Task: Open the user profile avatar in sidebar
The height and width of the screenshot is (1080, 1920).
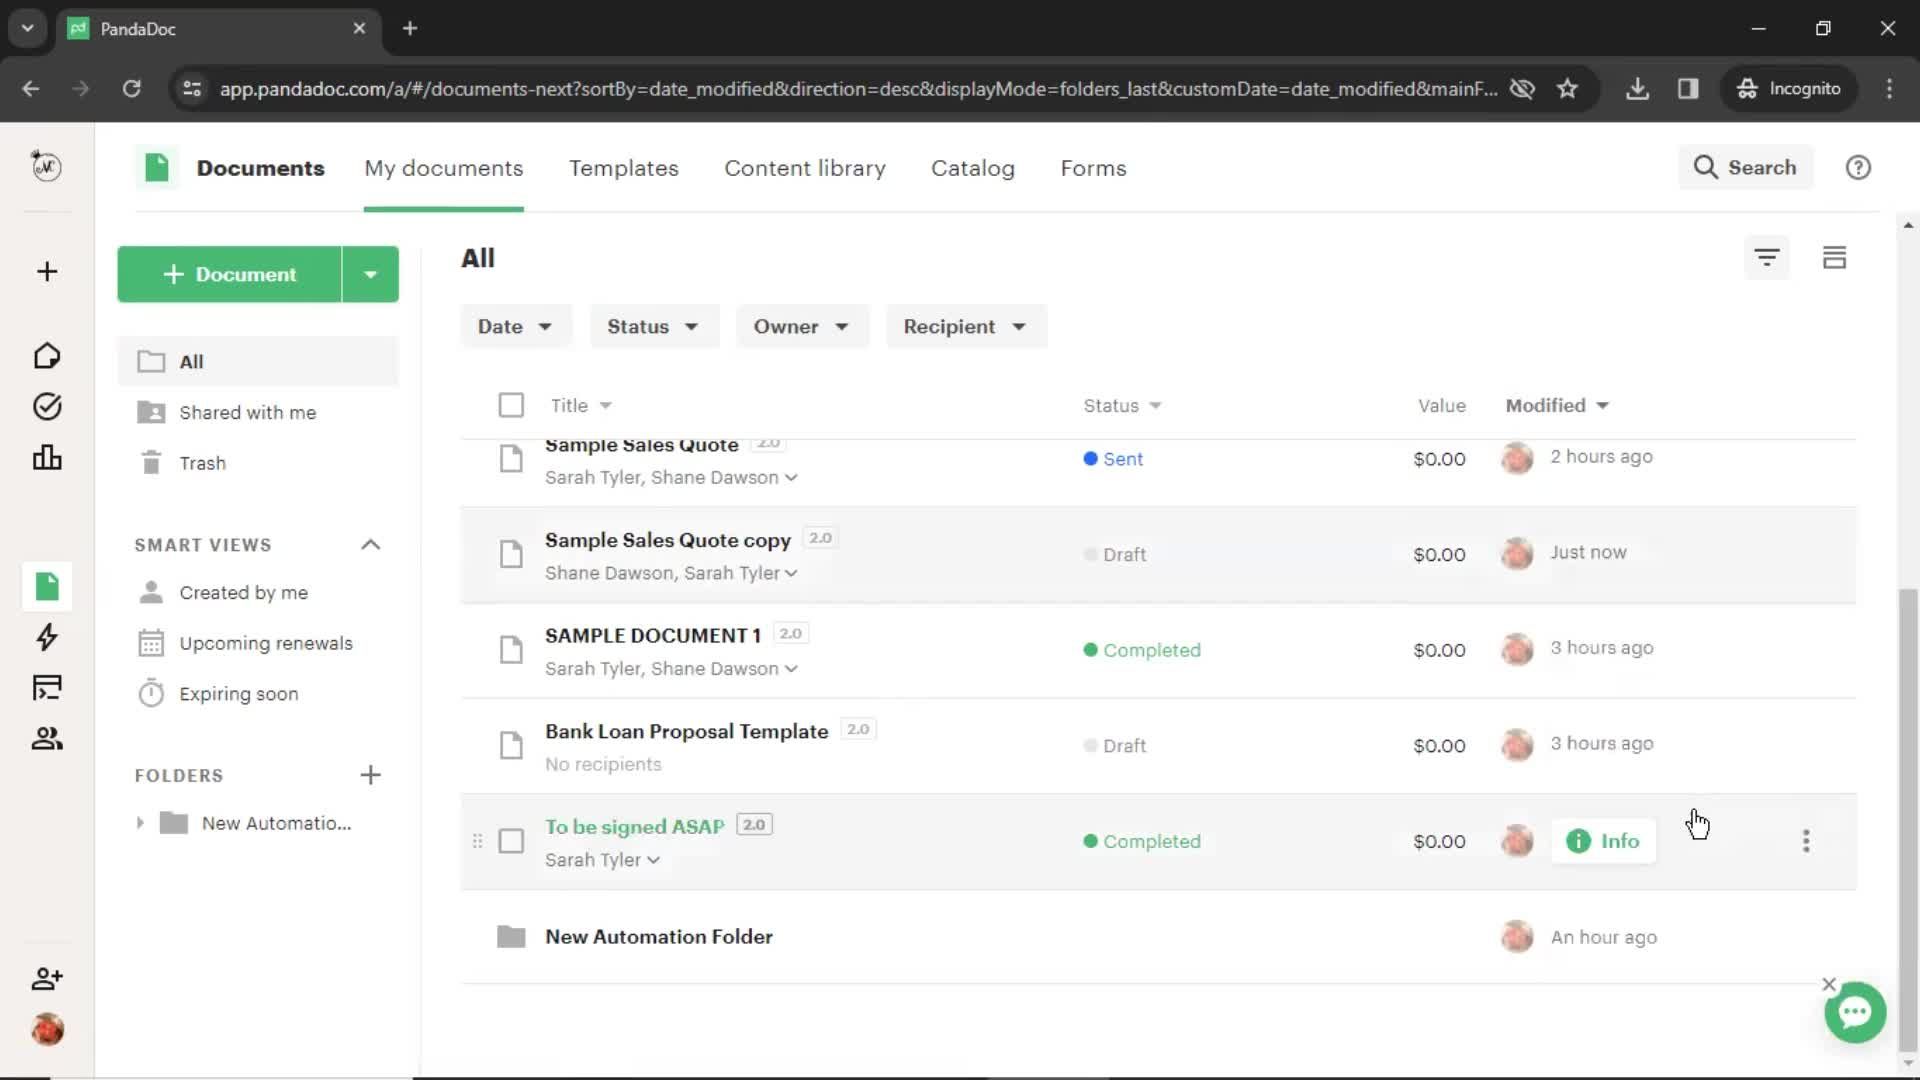Action: 47,1029
